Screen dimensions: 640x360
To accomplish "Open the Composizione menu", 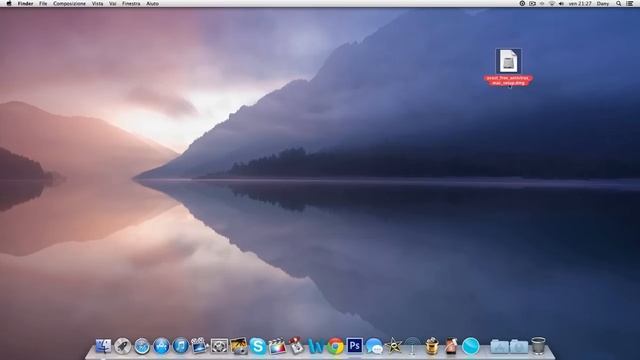I will click(69, 3).
